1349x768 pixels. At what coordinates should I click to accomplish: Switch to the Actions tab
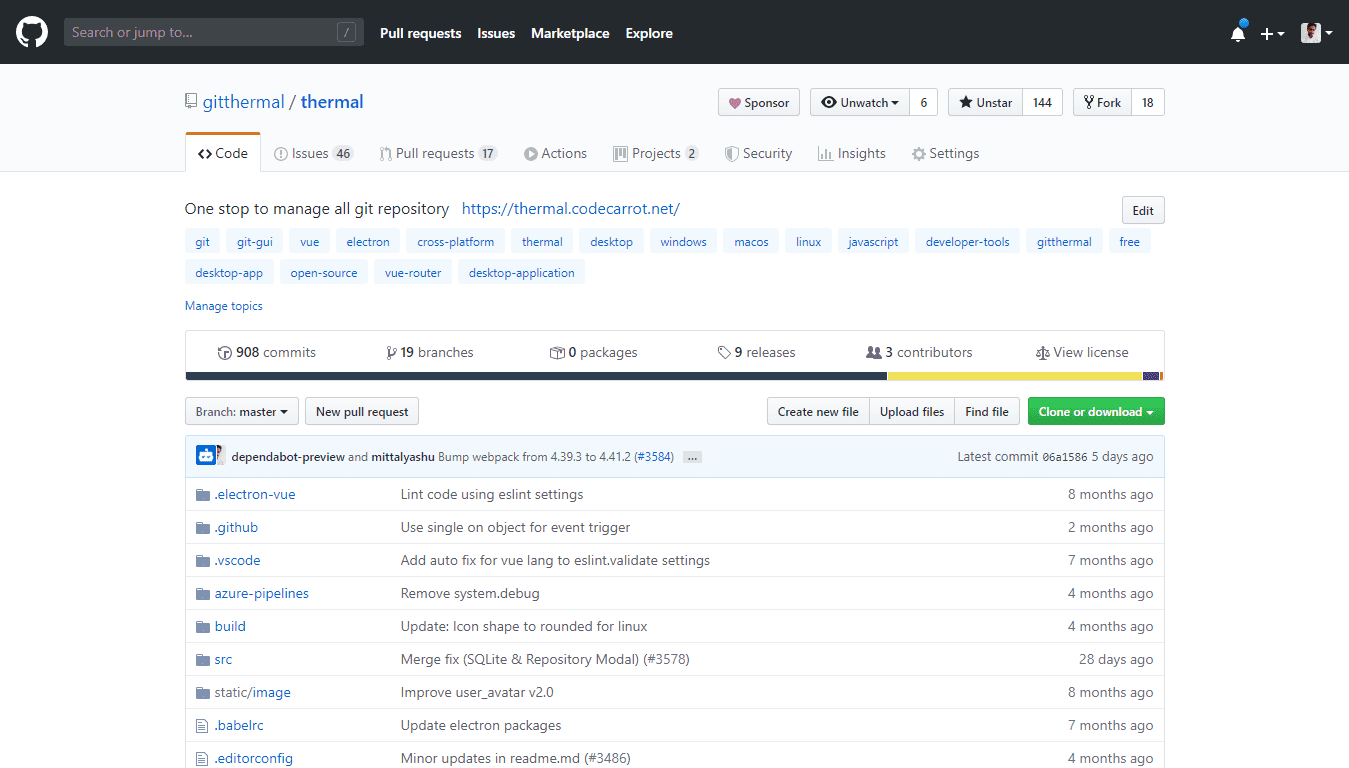point(555,153)
